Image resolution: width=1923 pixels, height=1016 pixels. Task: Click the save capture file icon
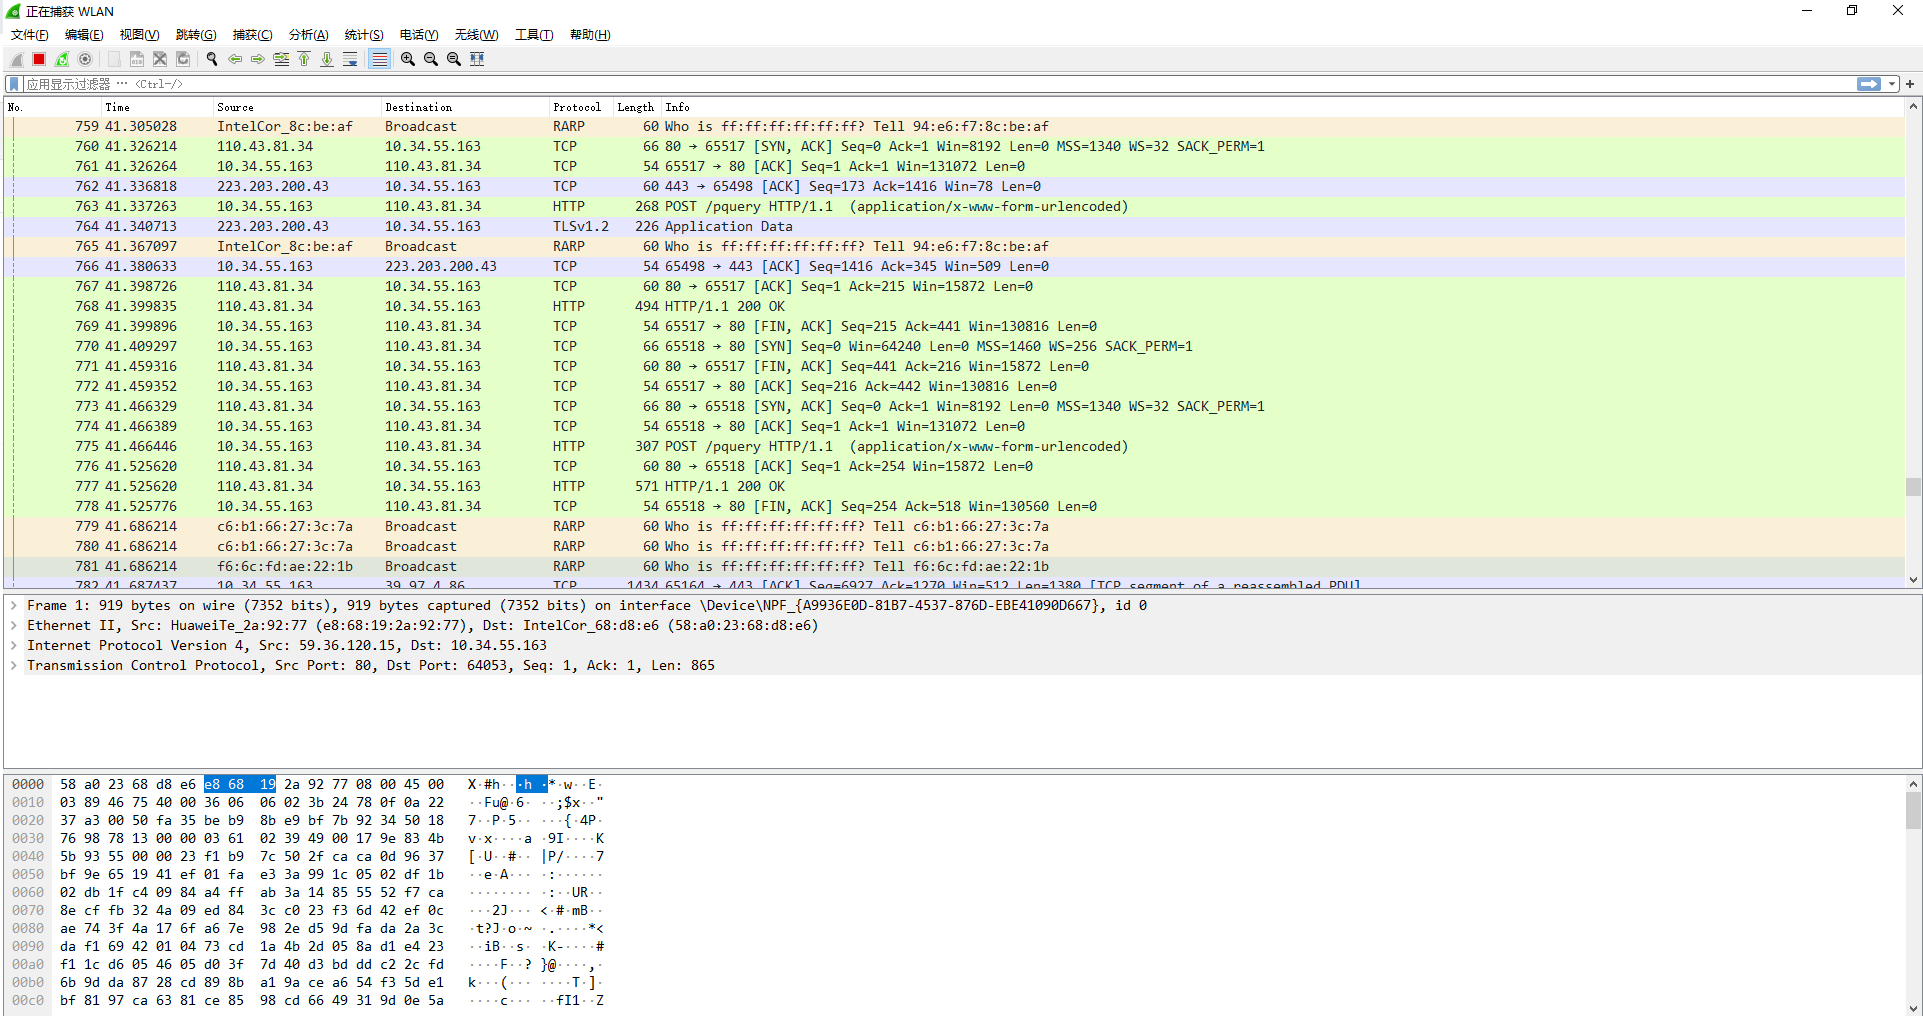(x=137, y=59)
